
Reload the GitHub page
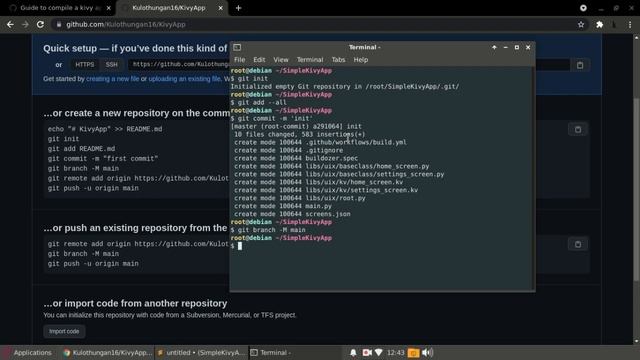coord(40,24)
